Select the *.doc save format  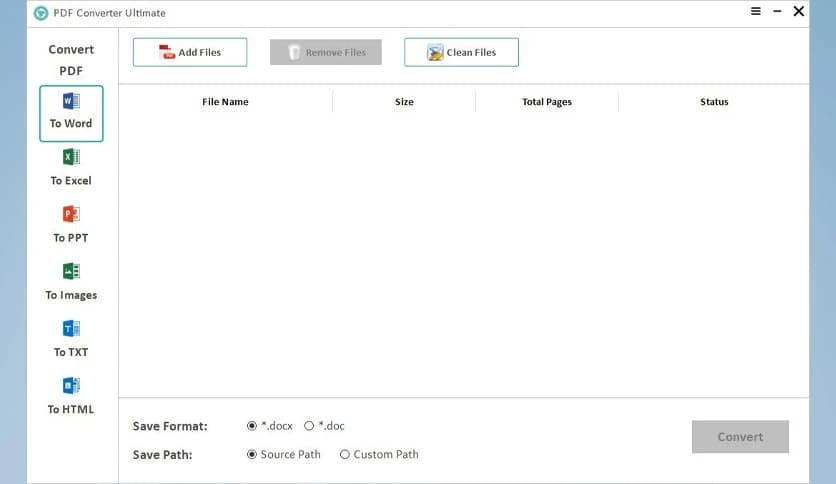[324, 426]
